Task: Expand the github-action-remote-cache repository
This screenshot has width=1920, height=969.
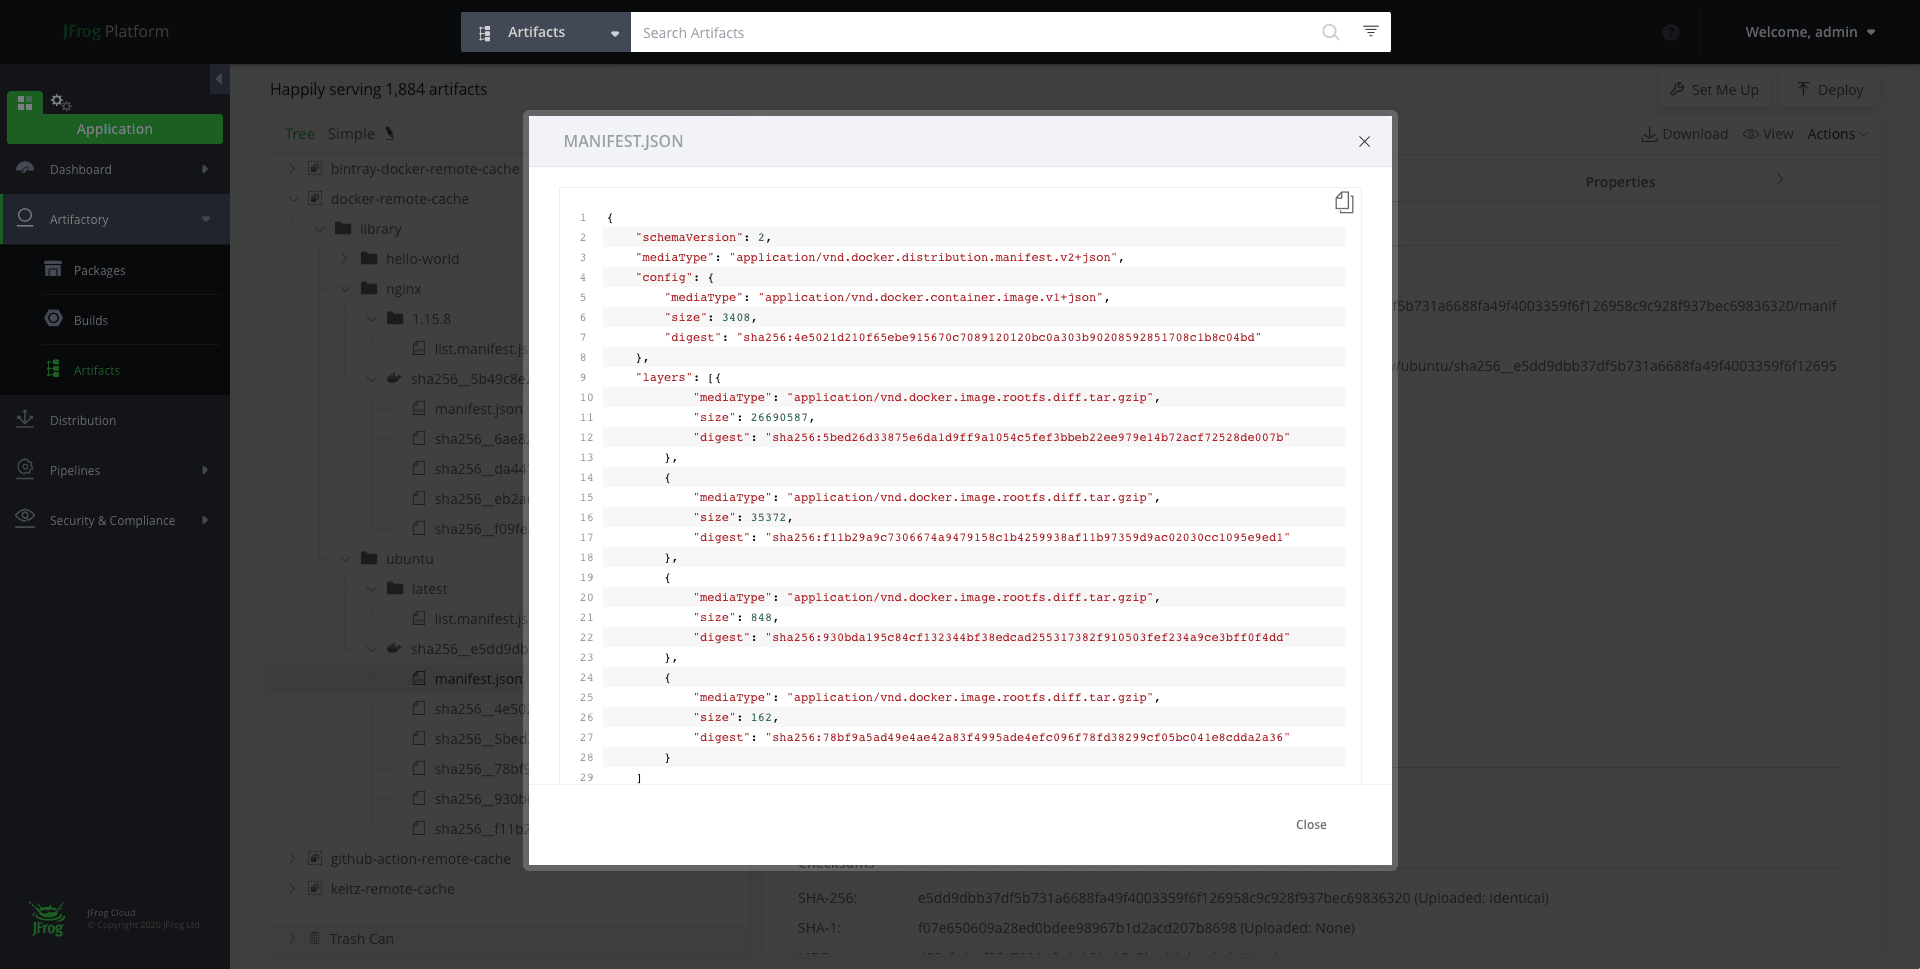Action: [x=291, y=858]
